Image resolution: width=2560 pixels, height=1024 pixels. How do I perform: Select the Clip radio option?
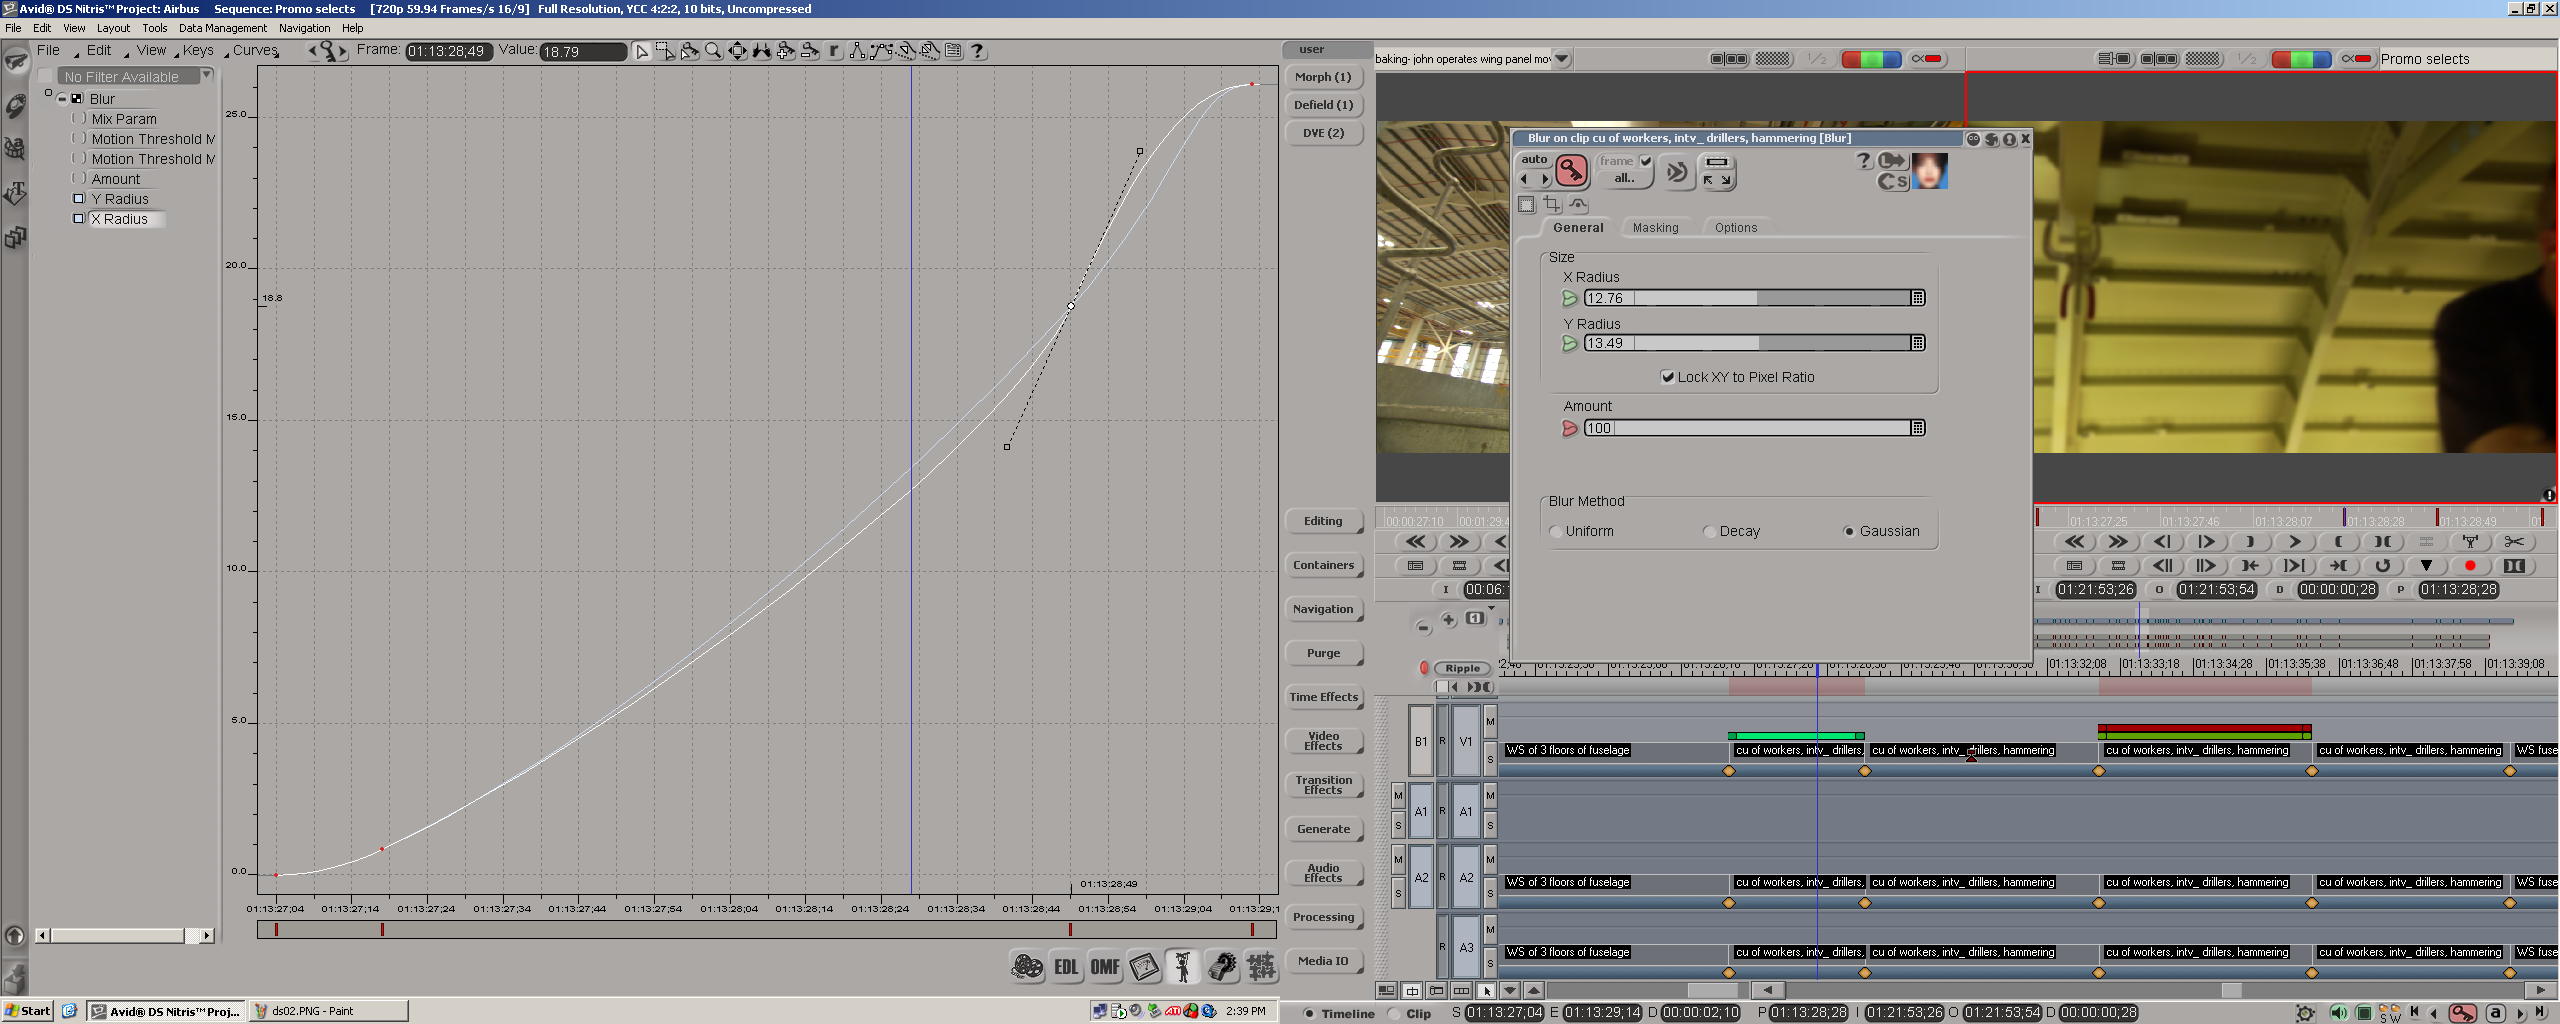[x=1394, y=1013]
